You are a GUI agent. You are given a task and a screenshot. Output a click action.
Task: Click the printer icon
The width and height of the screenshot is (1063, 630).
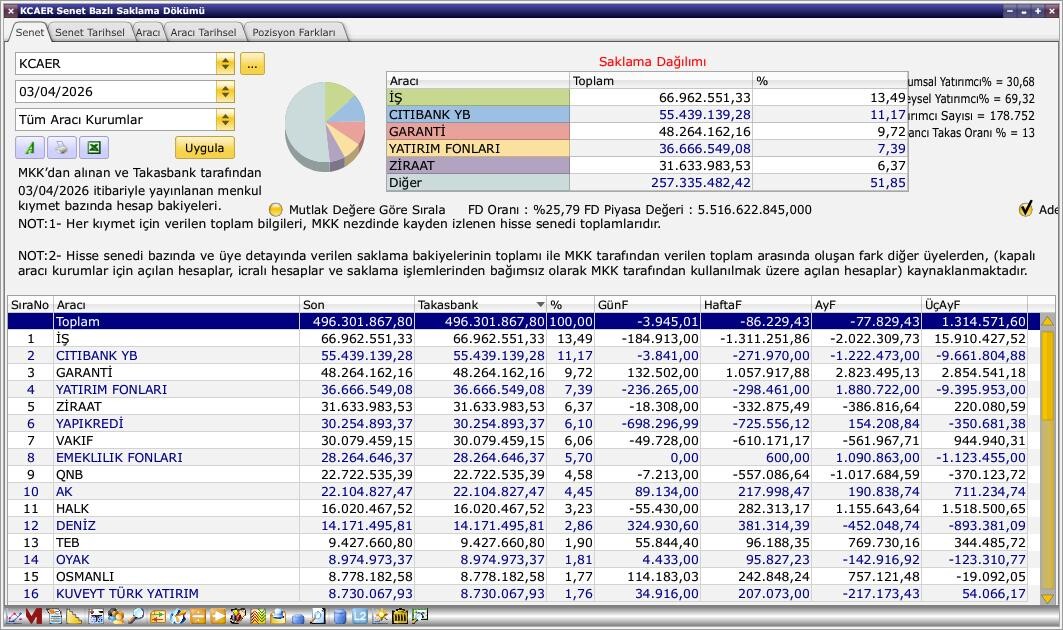pyautogui.click(x=61, y=148)
